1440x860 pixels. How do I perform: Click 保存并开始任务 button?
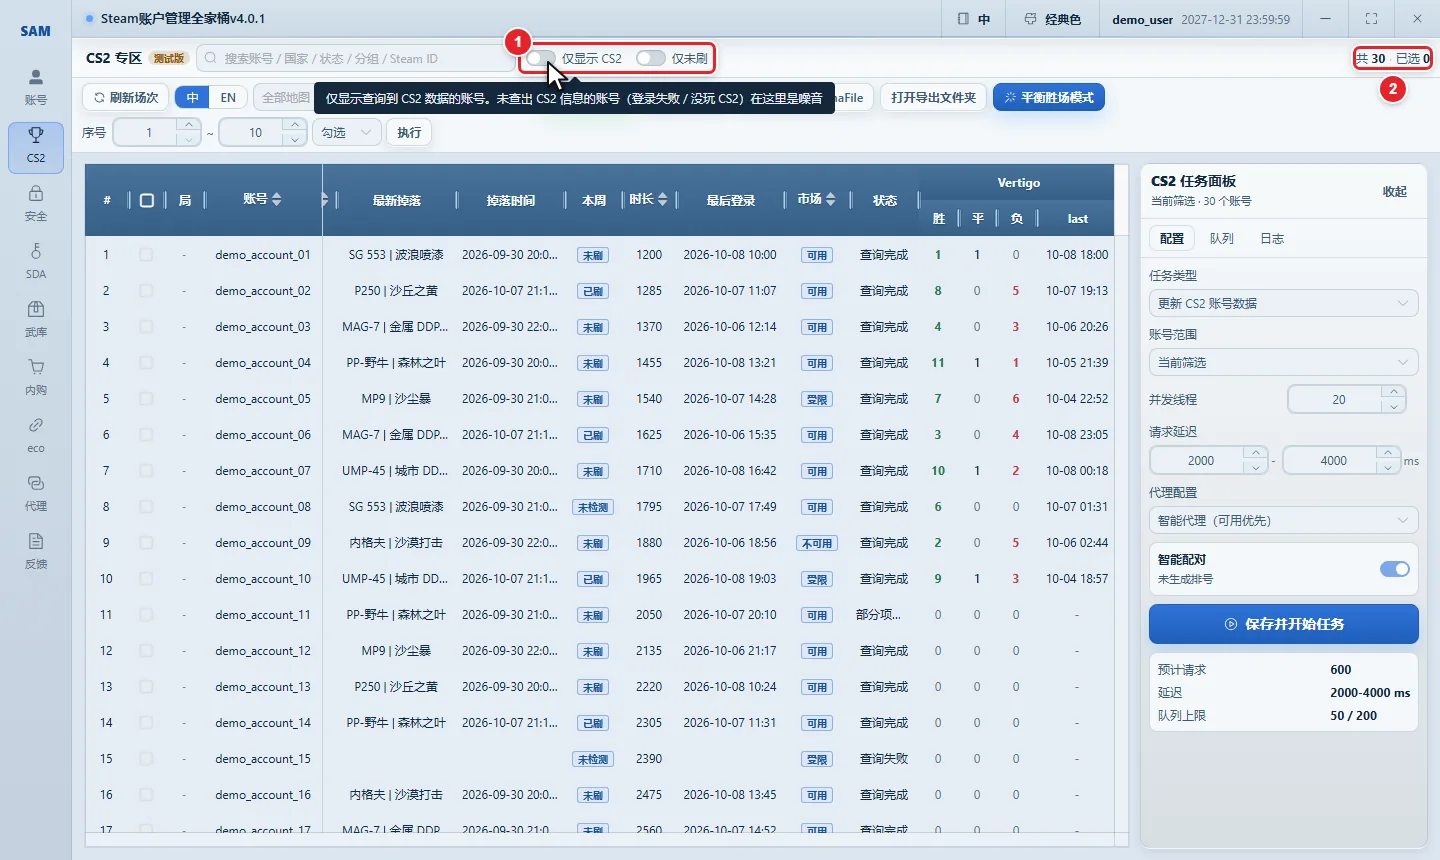click(1284, 624)
